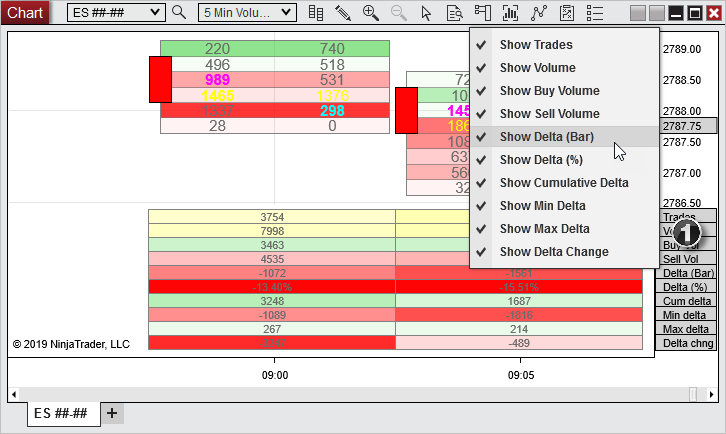Click the bar type candlestick icon

pyautogui.click(x=316, y=13)
